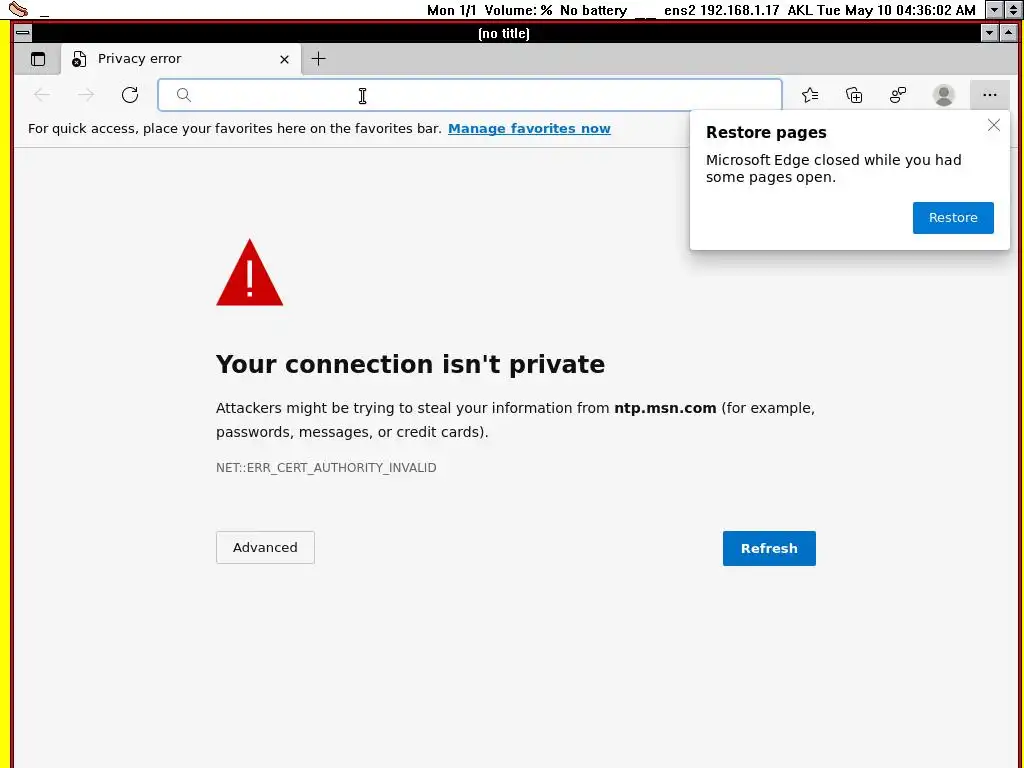Click the search magnifier in address bar
The height and width of the screenshot is (768, 1024).
tap(184, 95)
